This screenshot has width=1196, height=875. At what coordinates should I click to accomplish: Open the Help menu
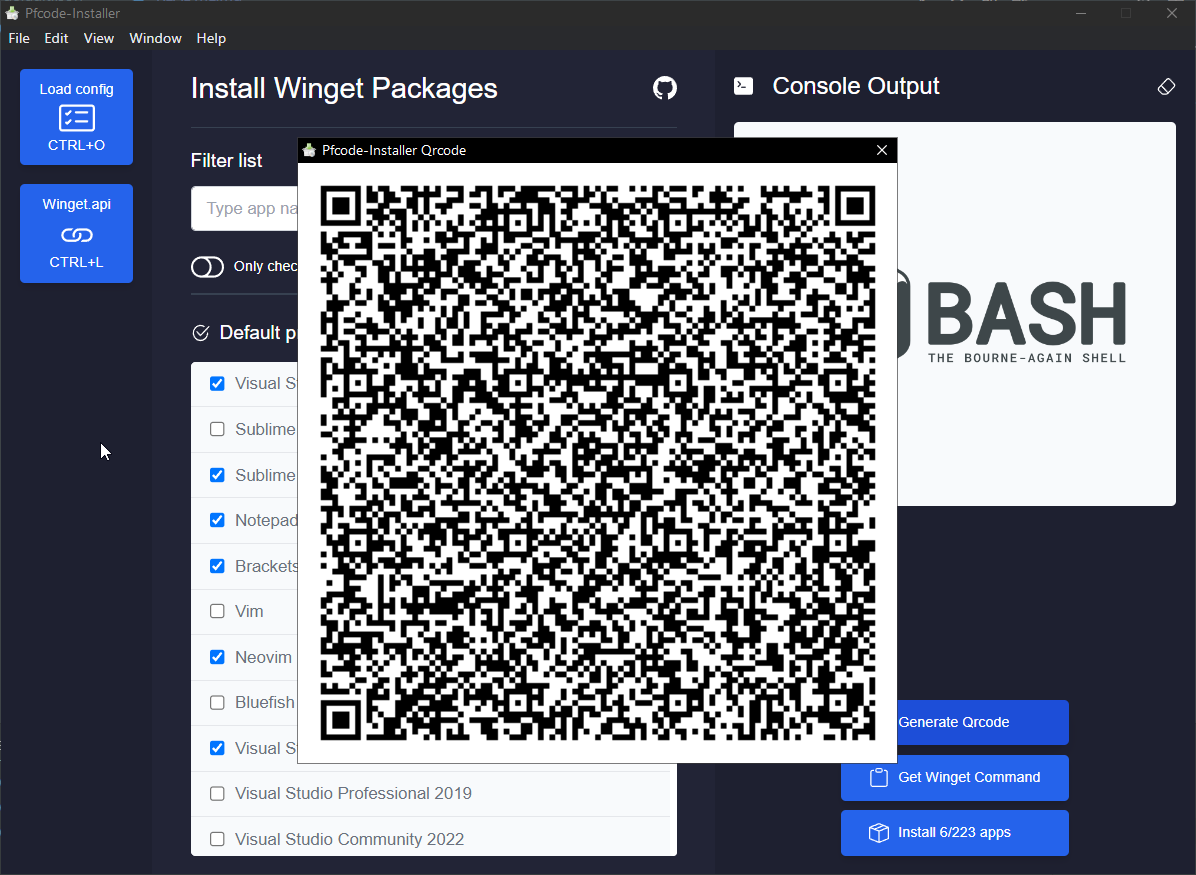click(x=211, y=38)
